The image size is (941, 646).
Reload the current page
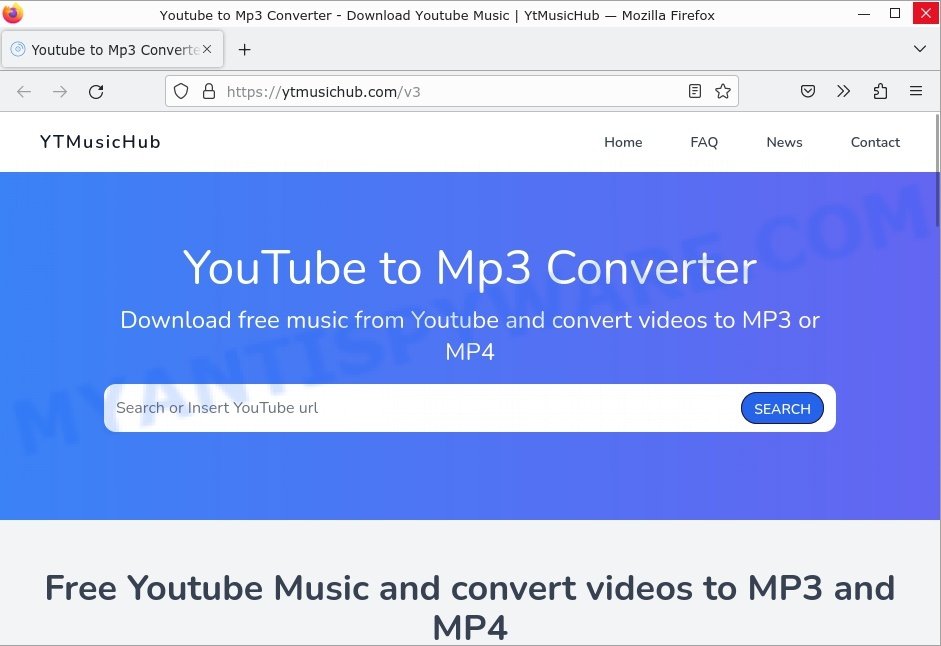[x=96, y=92]
